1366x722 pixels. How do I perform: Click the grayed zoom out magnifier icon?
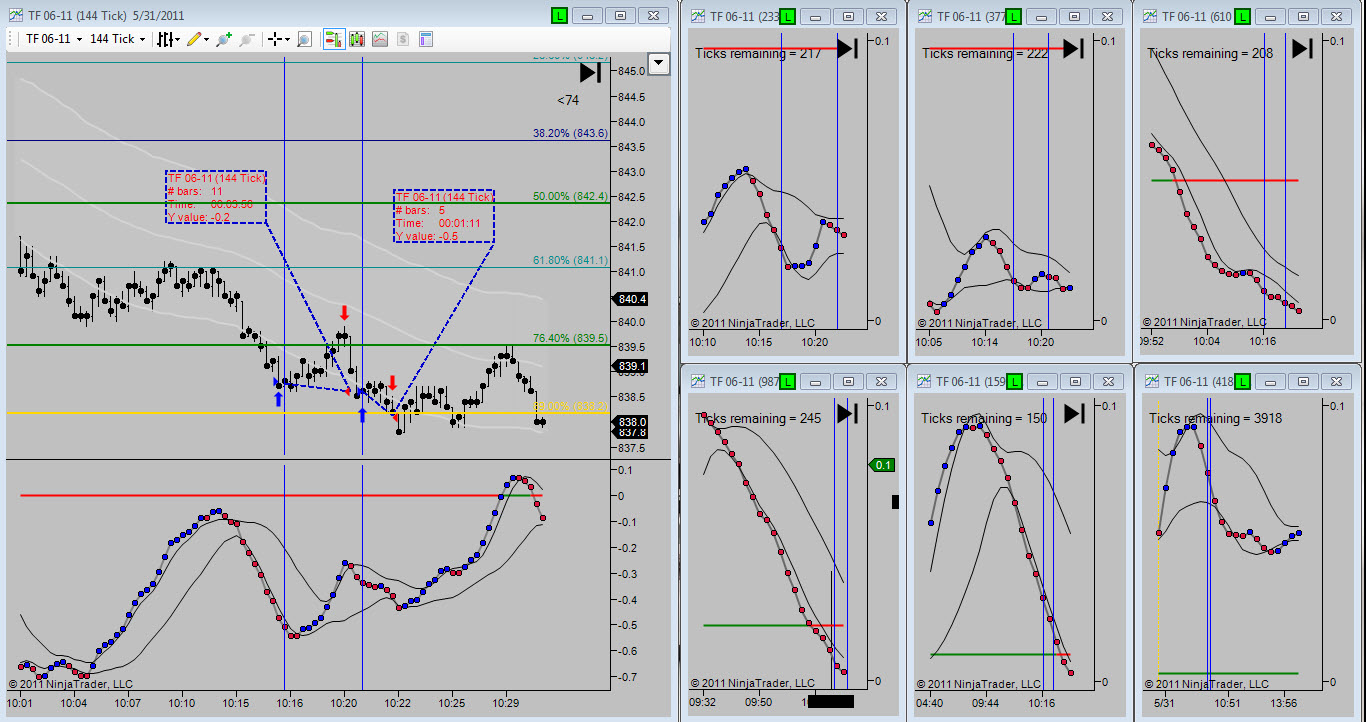pyautogui.click(x=246, y=39)
